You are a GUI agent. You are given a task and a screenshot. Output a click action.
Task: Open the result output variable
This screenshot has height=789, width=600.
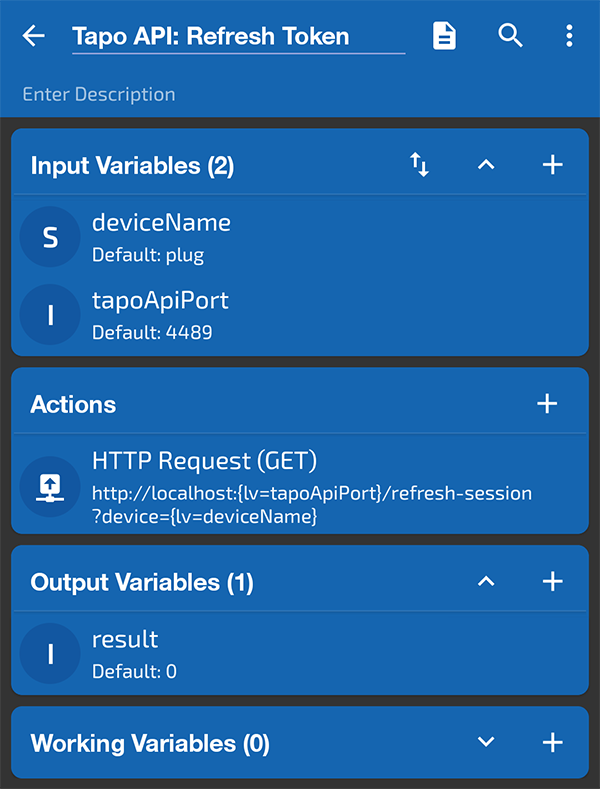tap(300, 653)
